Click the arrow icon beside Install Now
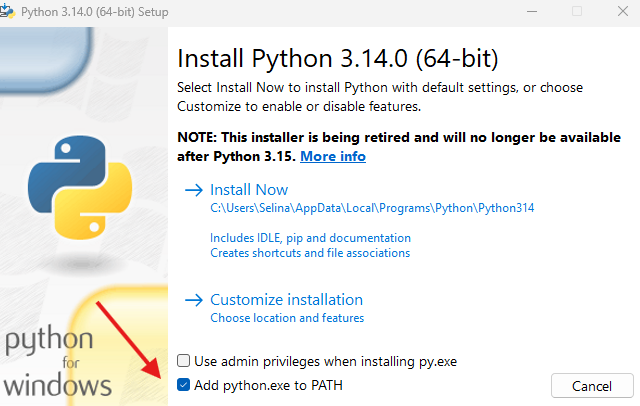This screenshot has width=640, height=406. pyautogui.click(x=192, y=190)
